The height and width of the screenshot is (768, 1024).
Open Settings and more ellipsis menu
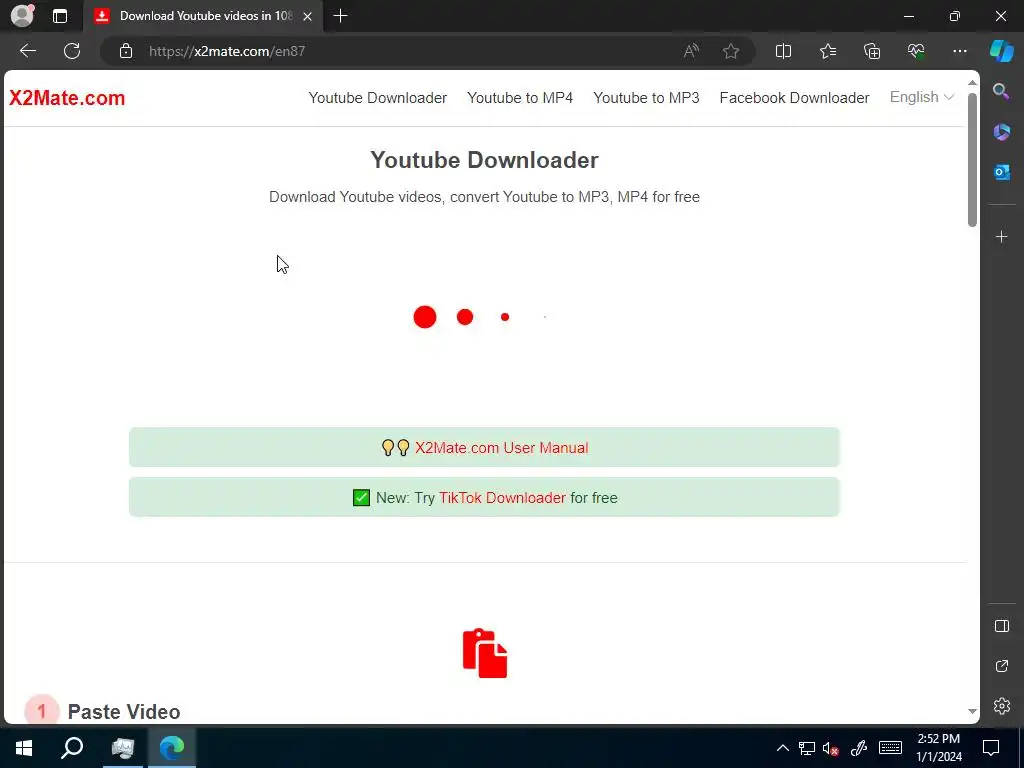[959, 51]
